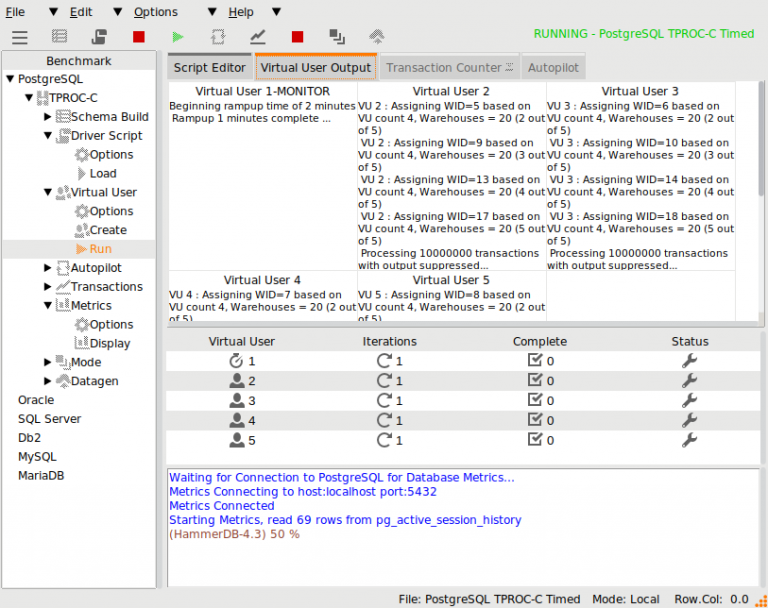
Task: Click wrench status icon for Virtual User 3
Action: click(689, 401)
